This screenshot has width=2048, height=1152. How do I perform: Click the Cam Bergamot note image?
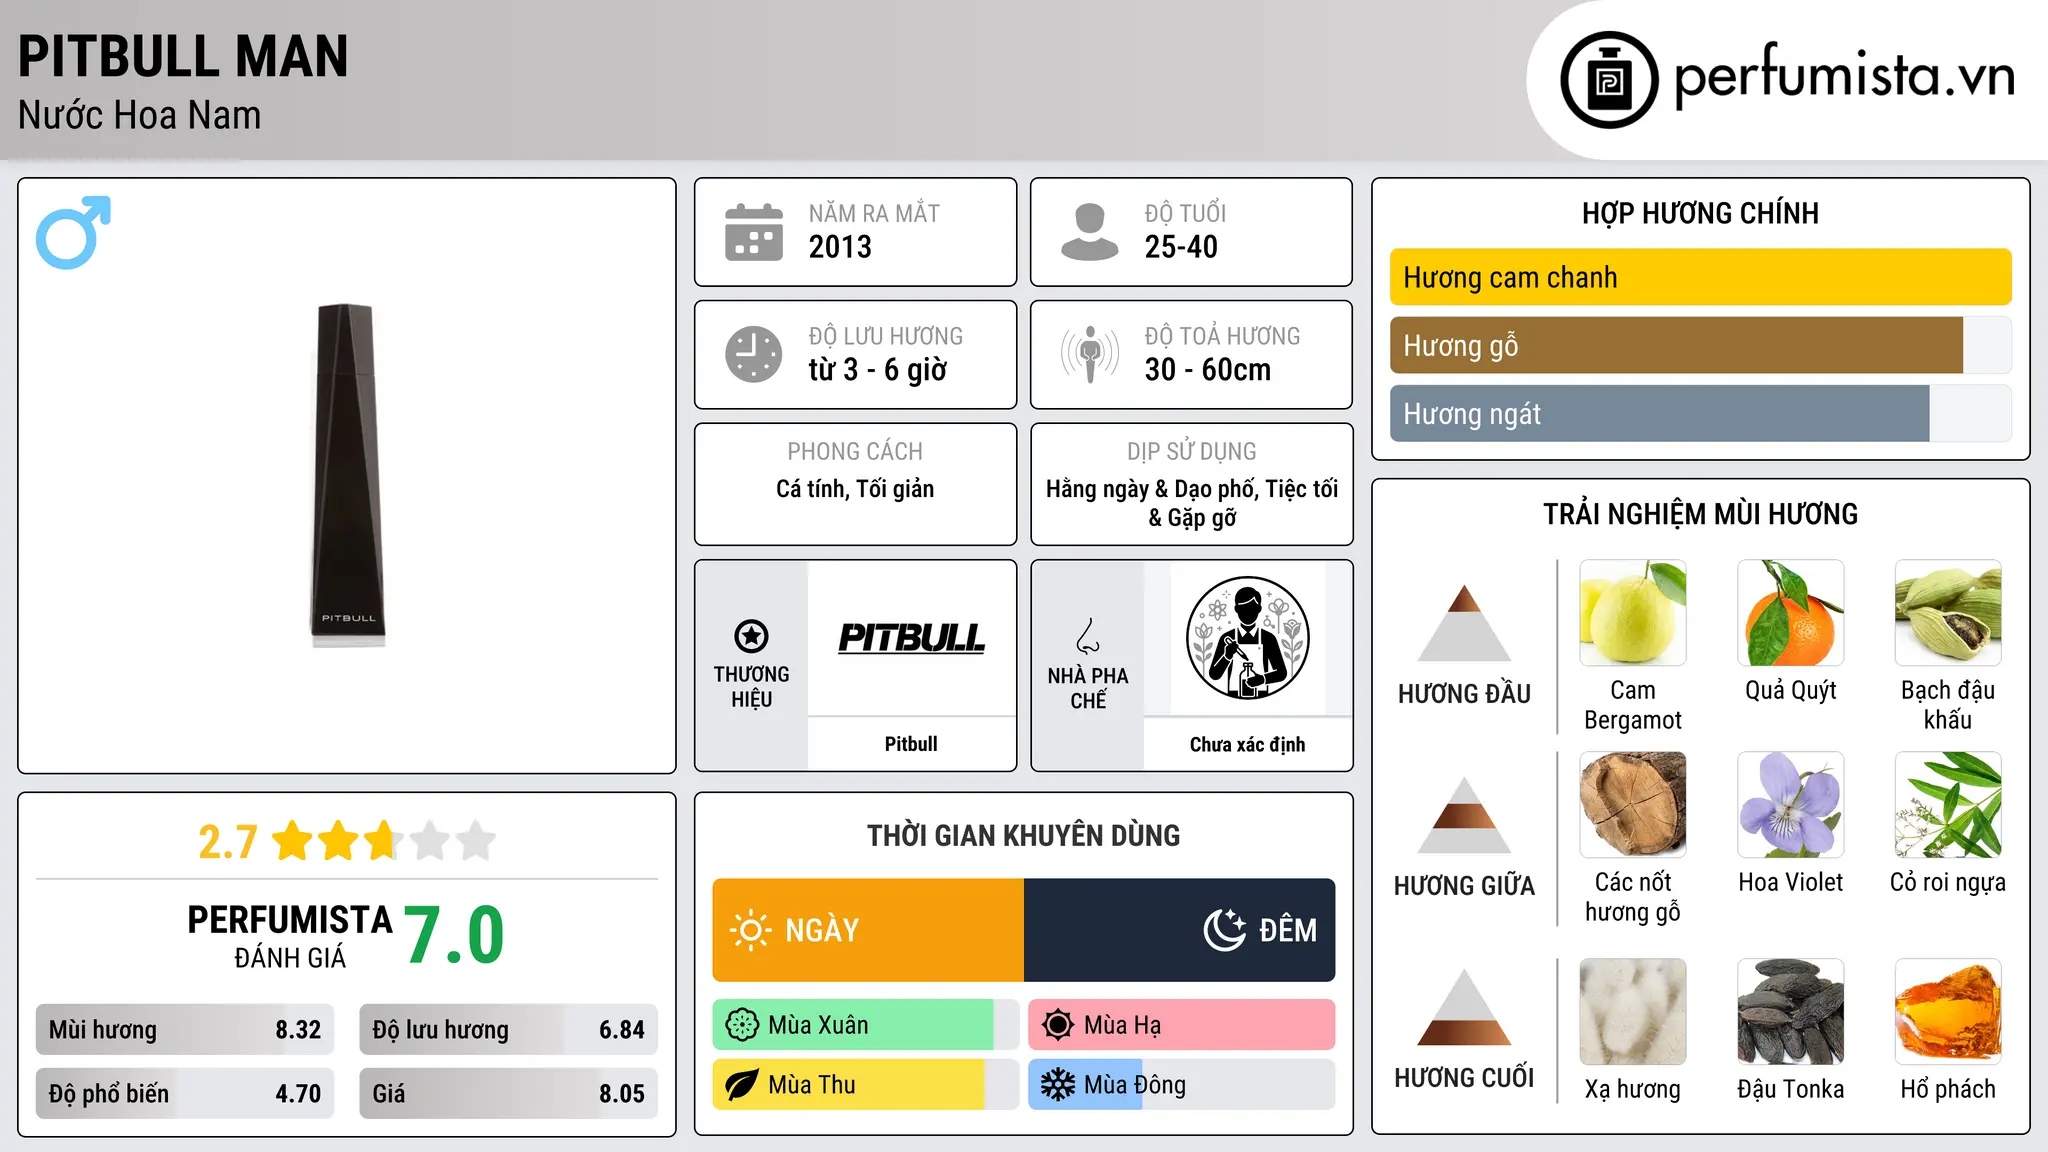[x=1633, y=613]
